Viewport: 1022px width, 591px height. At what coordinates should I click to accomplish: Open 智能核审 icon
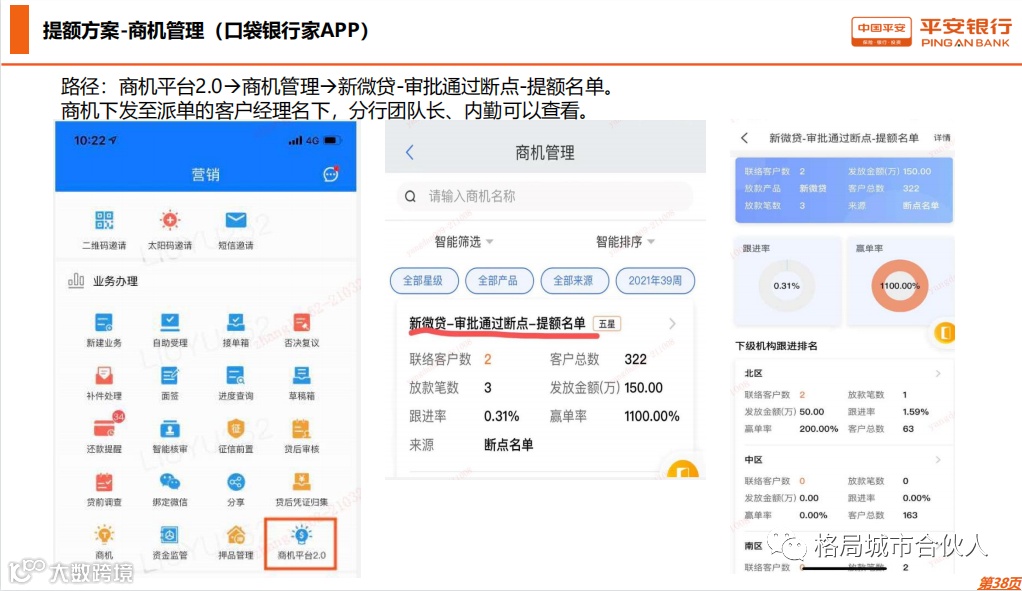(x=169, y=429)
